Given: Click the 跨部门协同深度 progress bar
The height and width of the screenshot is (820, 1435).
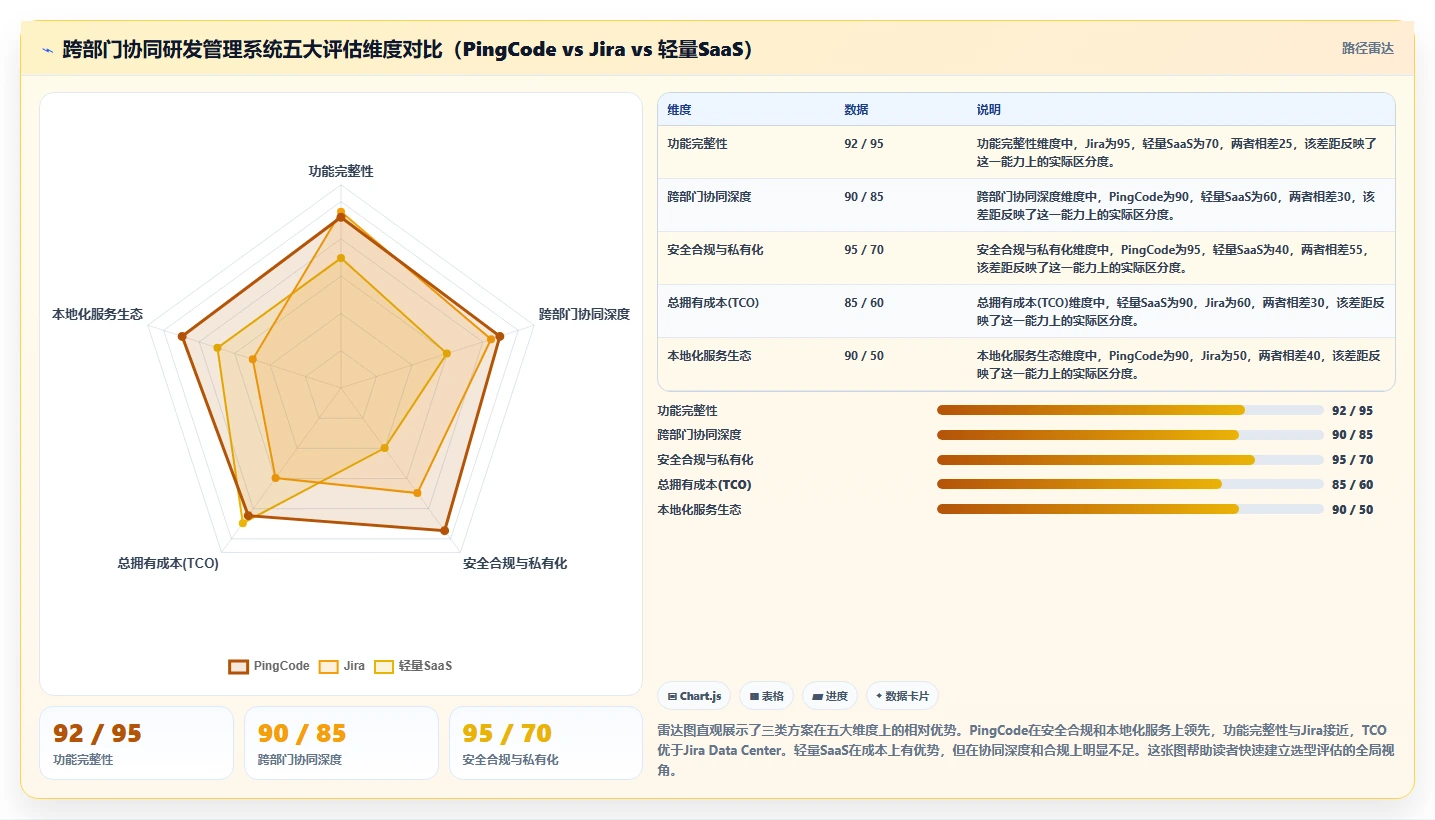Looking at the screenshot, I should coord(1130,435).
